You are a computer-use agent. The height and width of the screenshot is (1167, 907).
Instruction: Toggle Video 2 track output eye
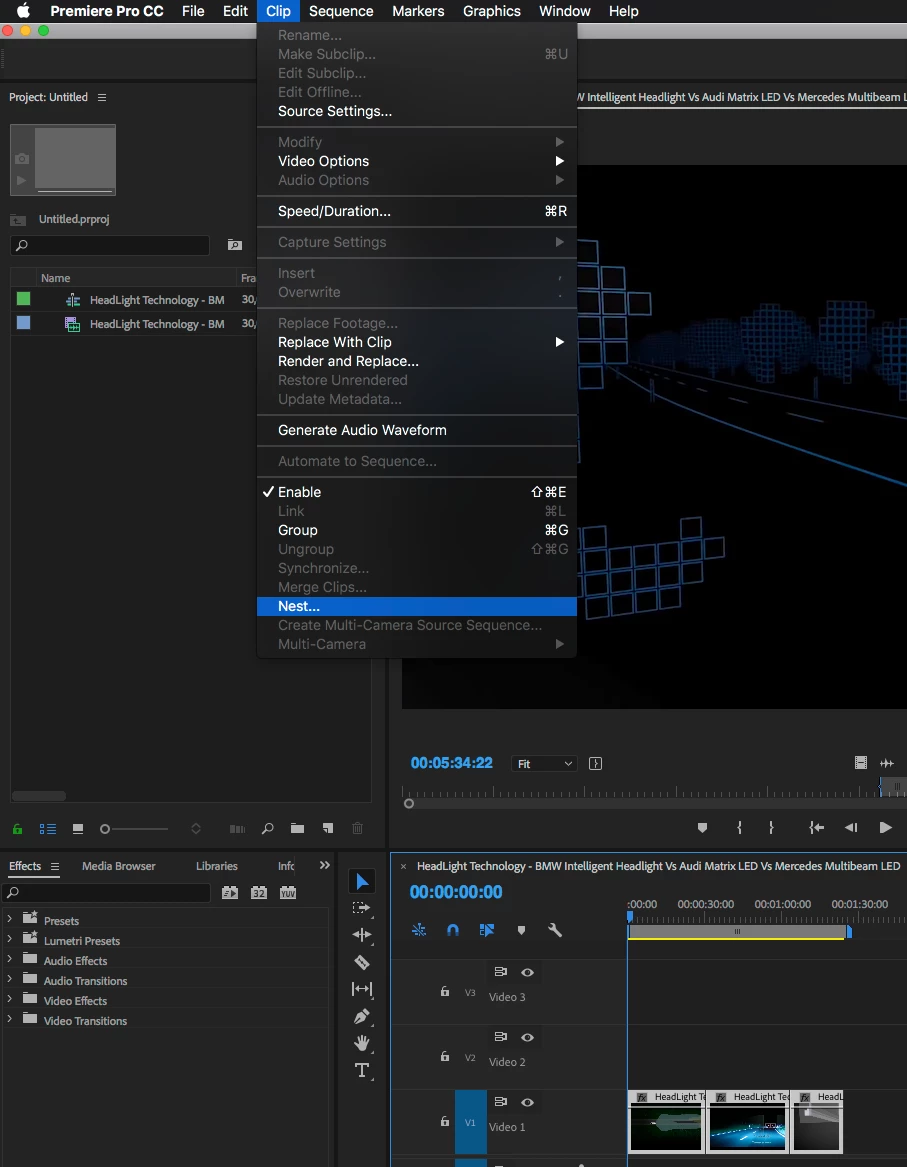(528, 1037)
